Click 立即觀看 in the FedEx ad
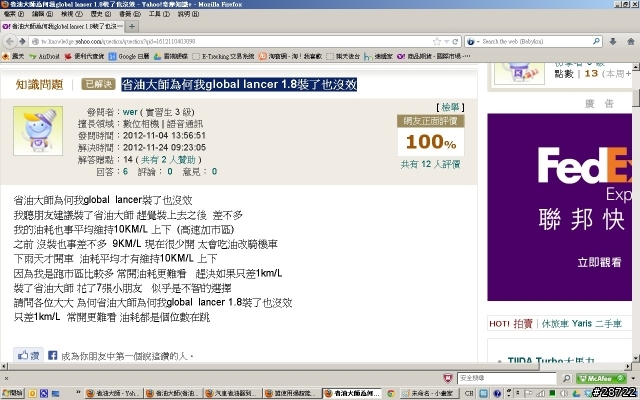This screenshot has height=400, width=640. (x=599, y=262)
